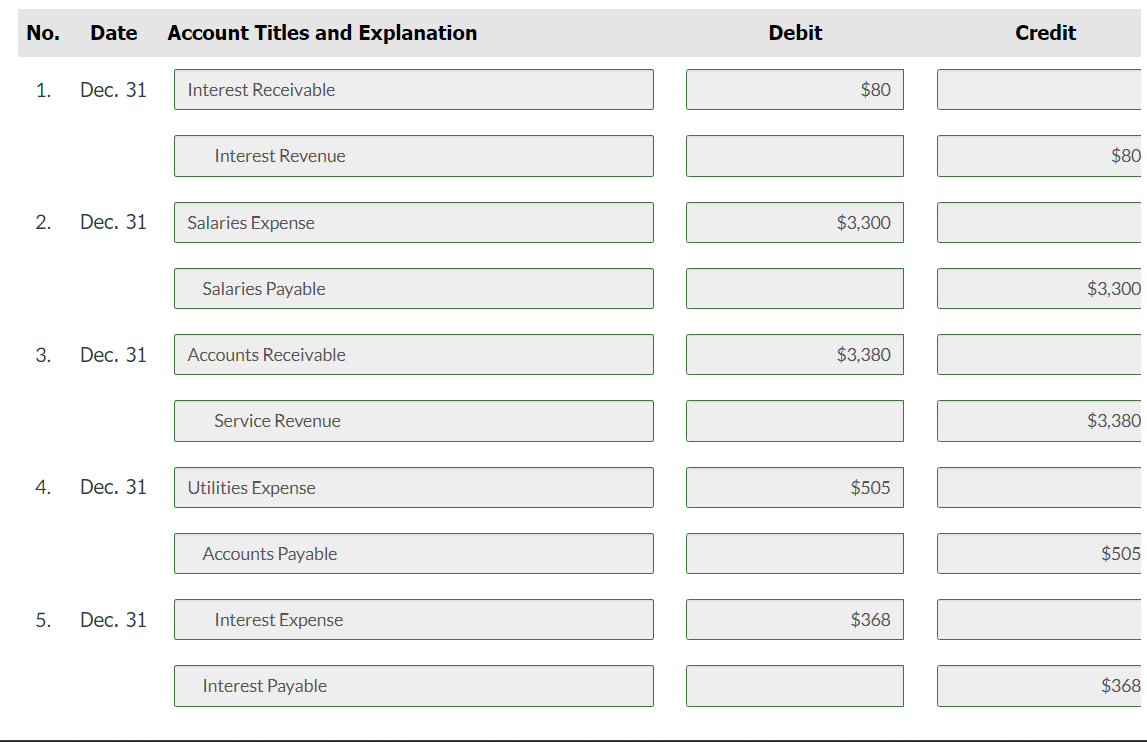Screen dimensions: 1147x742
Task: Click the Interest Receivable account field
Action: click(413, 89)
